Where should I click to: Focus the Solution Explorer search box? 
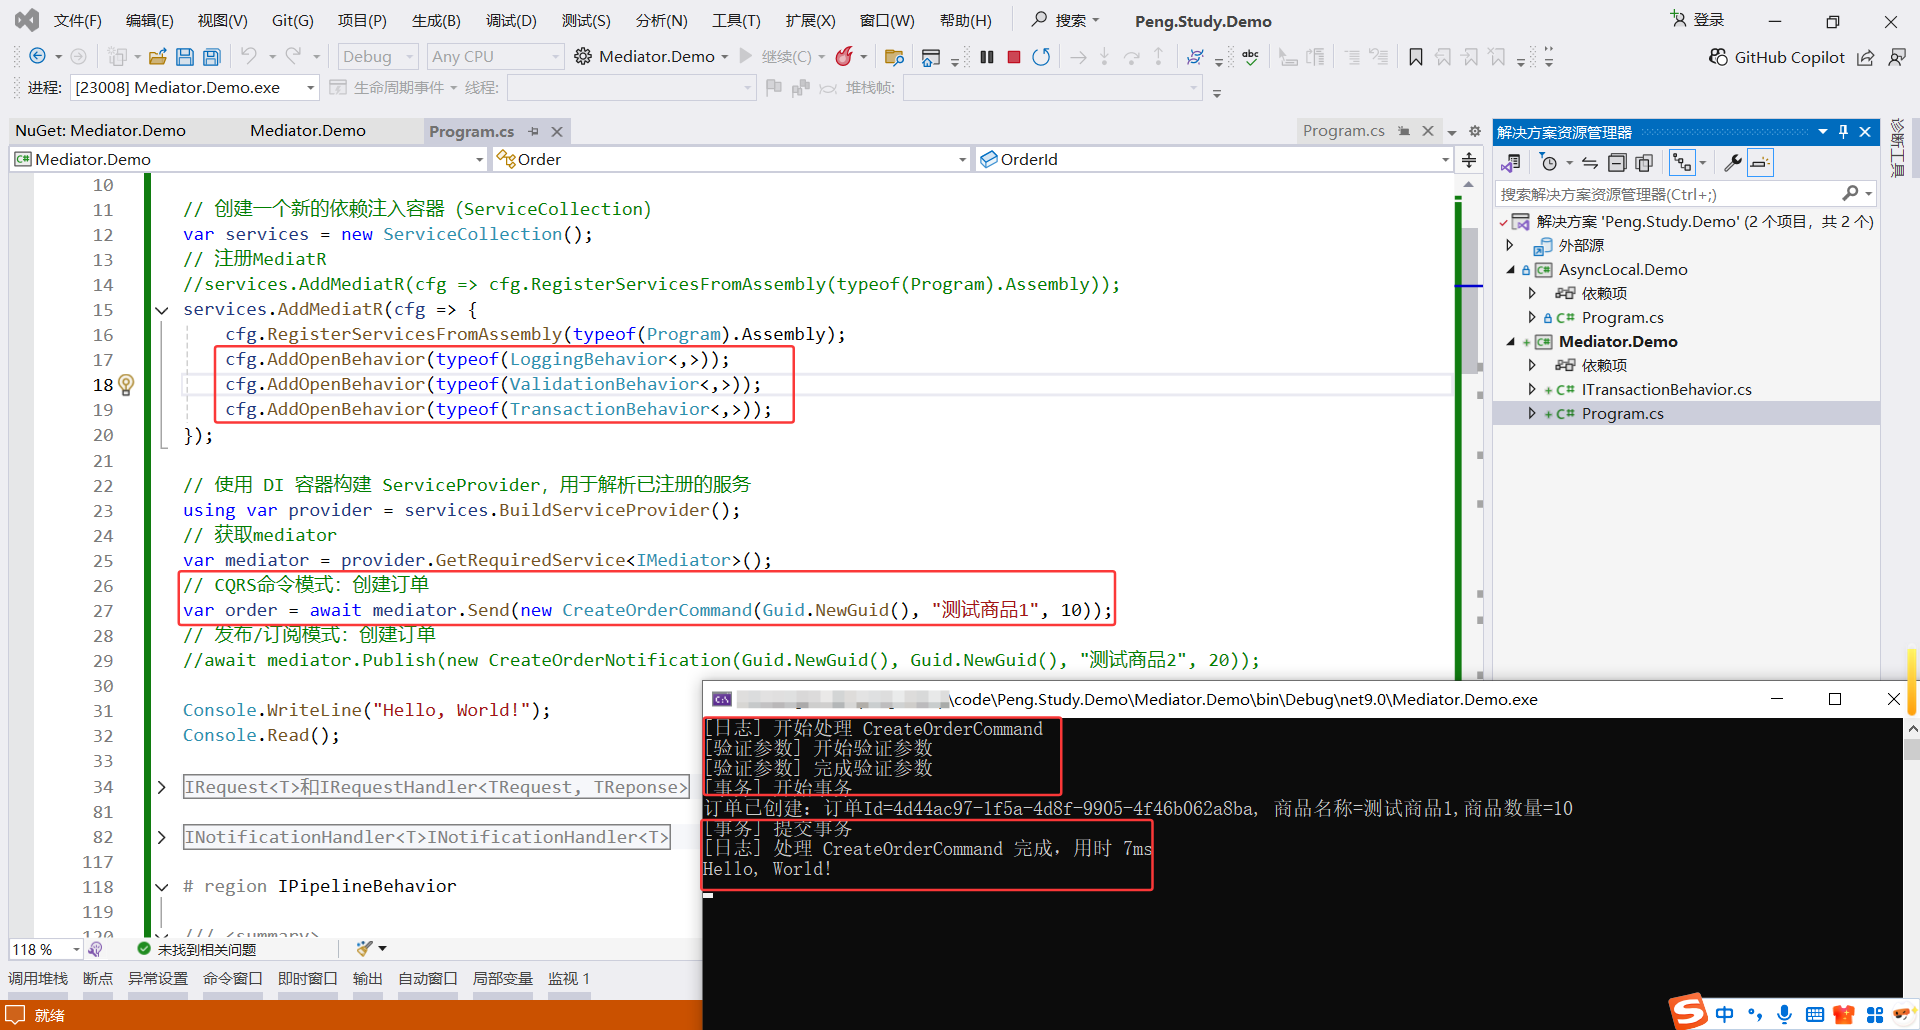(x=1670, y=194)
